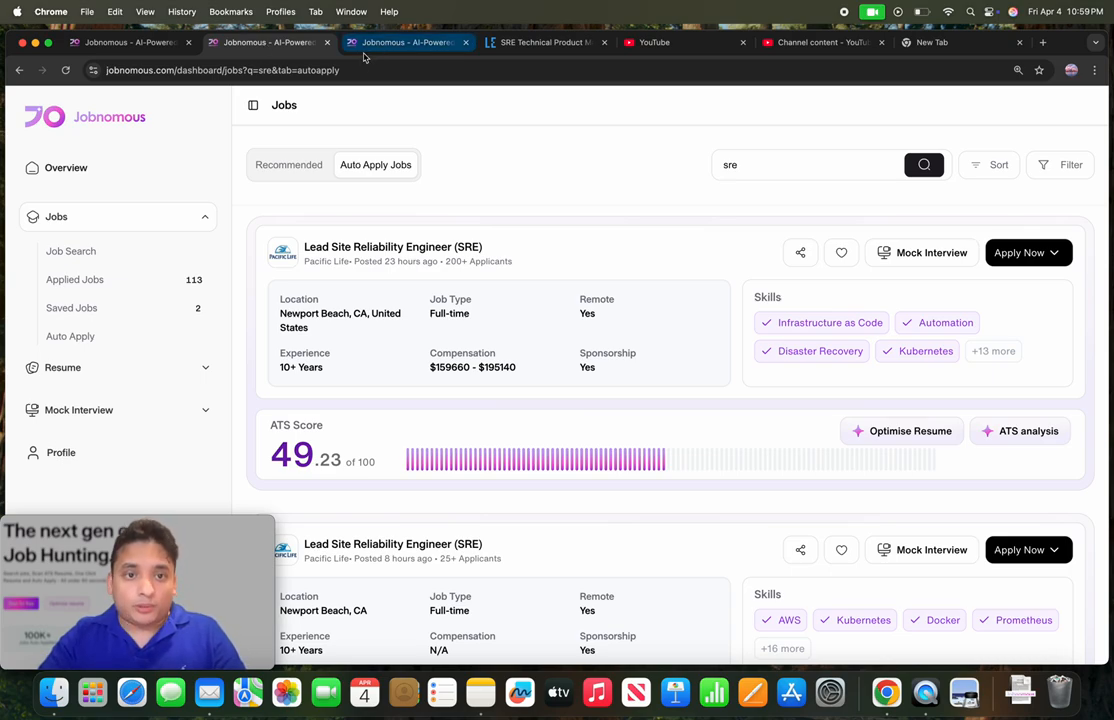Click the search field containing sre
The height and width of the screenshot is (720, 1114).
point(808,165)
